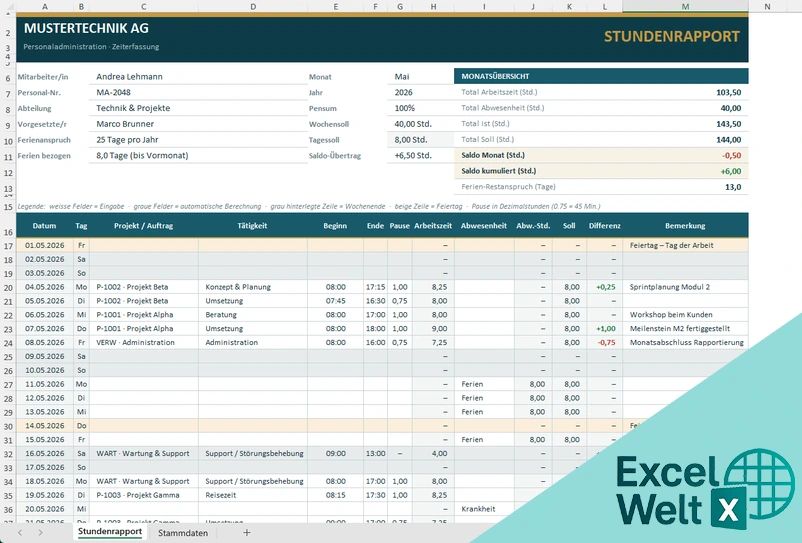
Task: Select column M header
Action: click(685, 6)
